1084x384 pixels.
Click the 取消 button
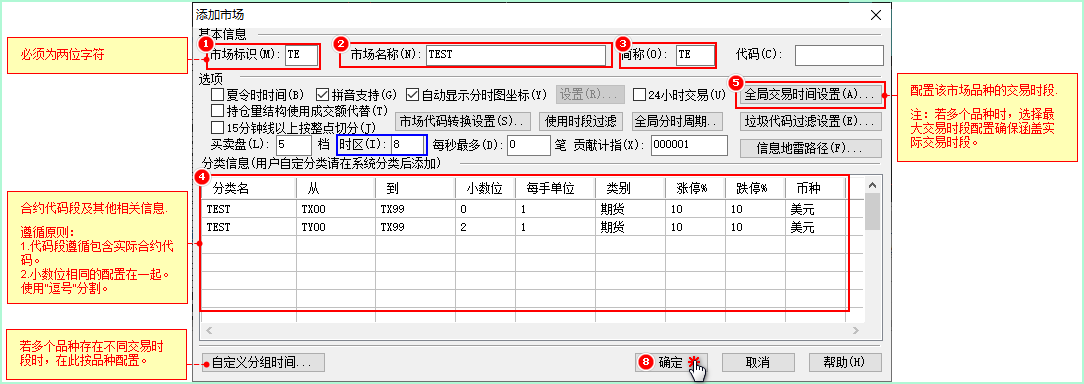758,362
